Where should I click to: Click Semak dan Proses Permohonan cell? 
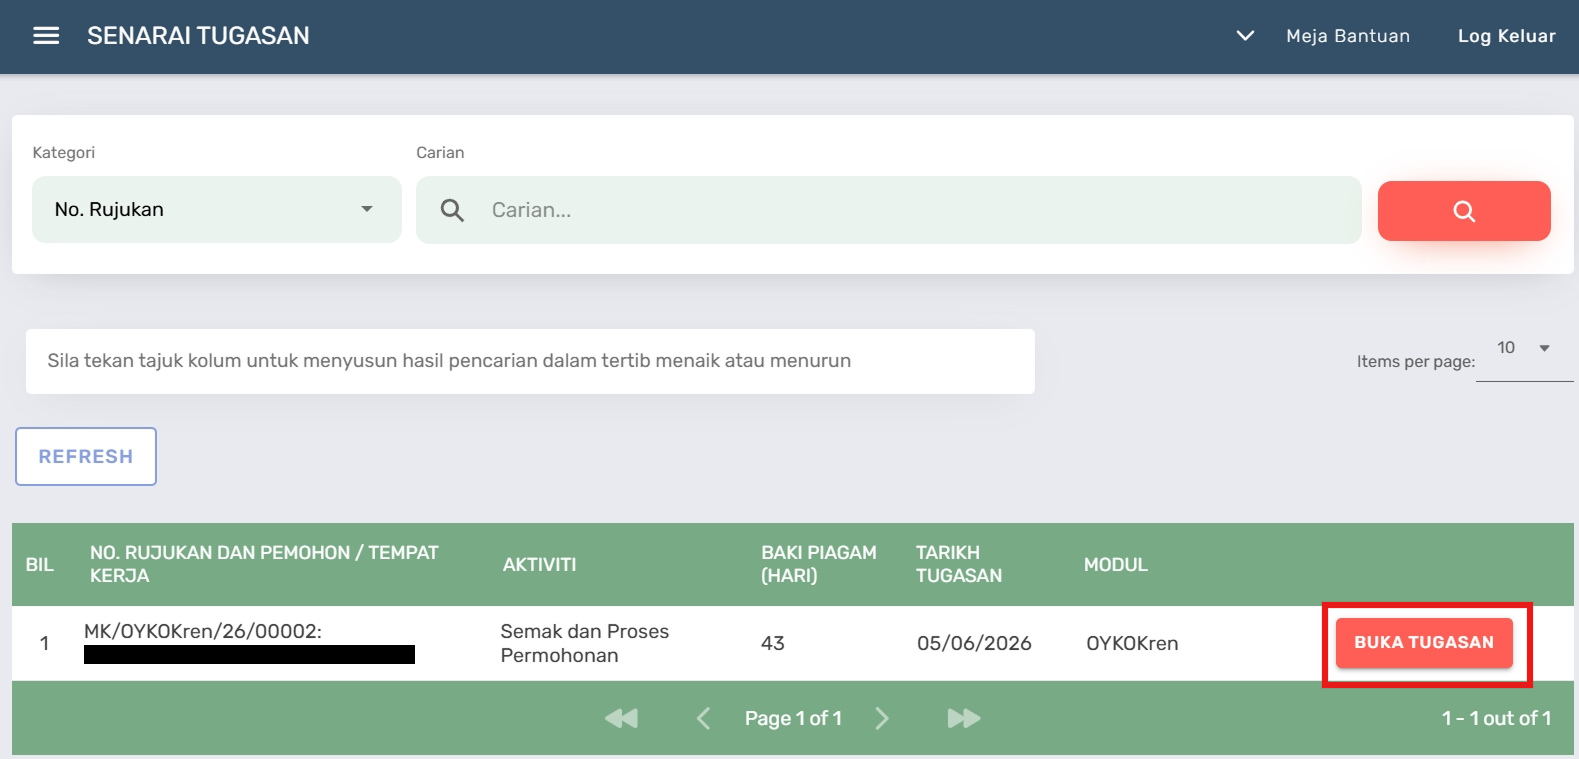(x=585, y=643)
